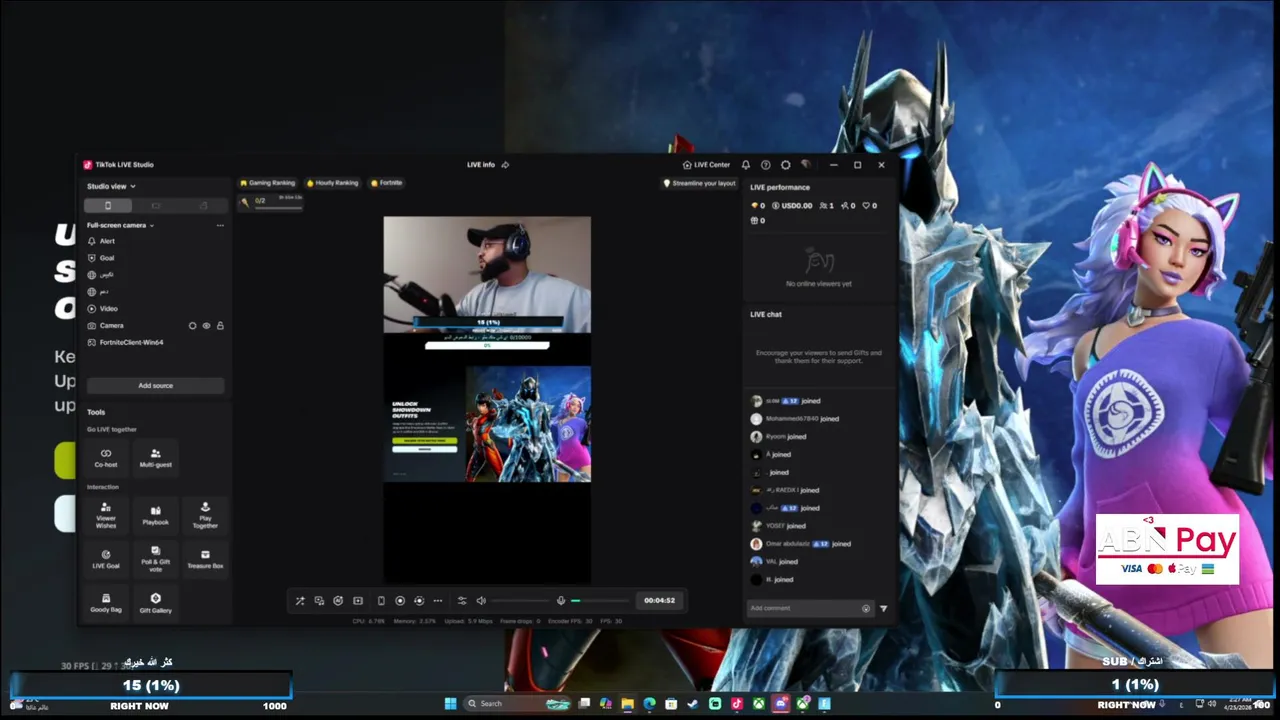This screenshot has width=1280, height=720.
Task: Click Mohammed67840 joined chat entry
Action: click(795, 419)
